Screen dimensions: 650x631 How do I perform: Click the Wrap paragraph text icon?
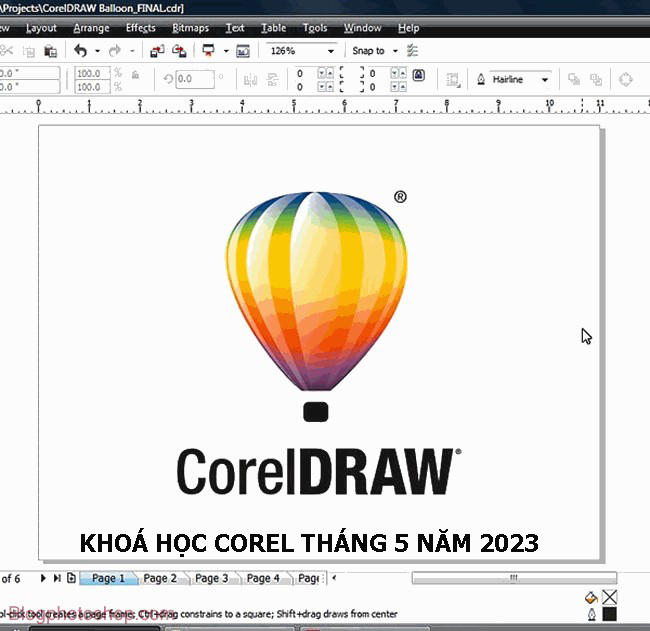453,80
